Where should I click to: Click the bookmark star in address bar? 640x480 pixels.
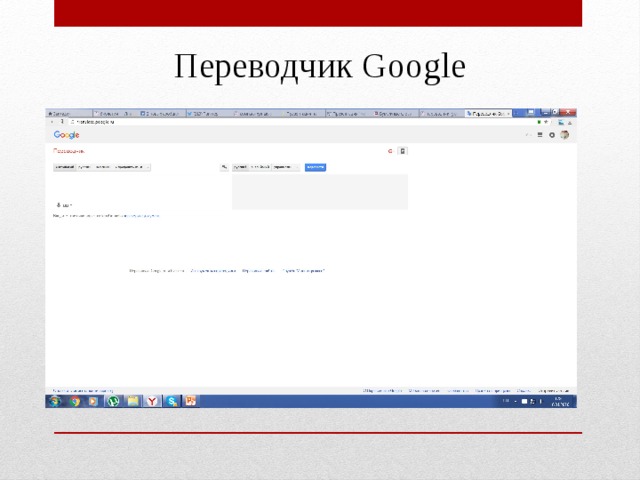pos(546,122)
